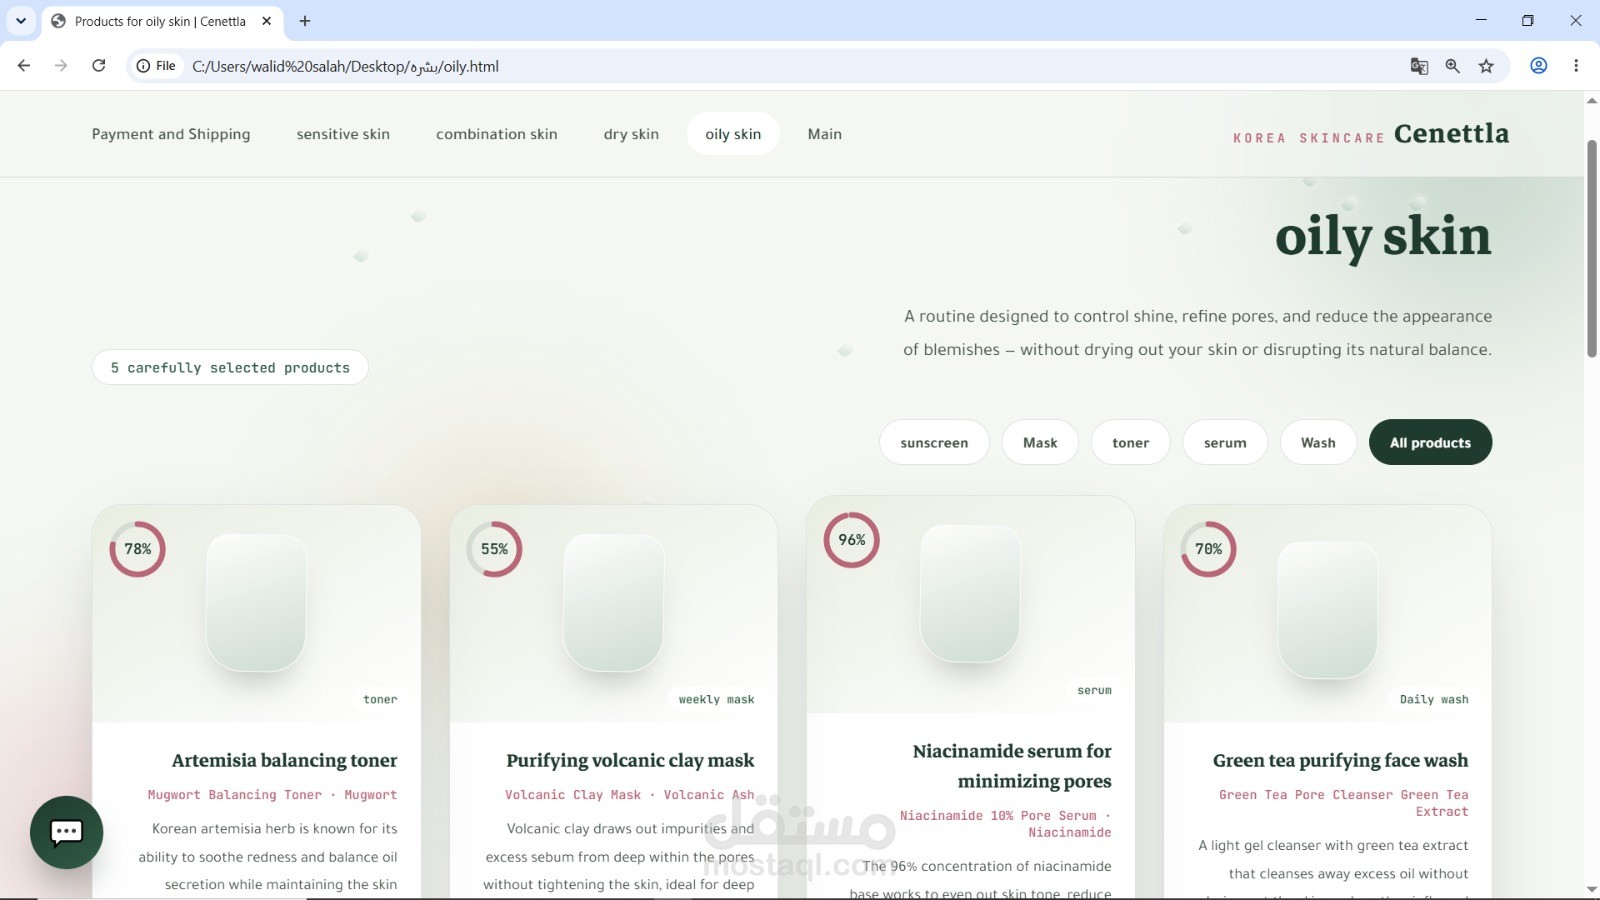Open the tab search dropdown arrow
This screenshot has width=1600, height=900.
(x=20, y=21)
